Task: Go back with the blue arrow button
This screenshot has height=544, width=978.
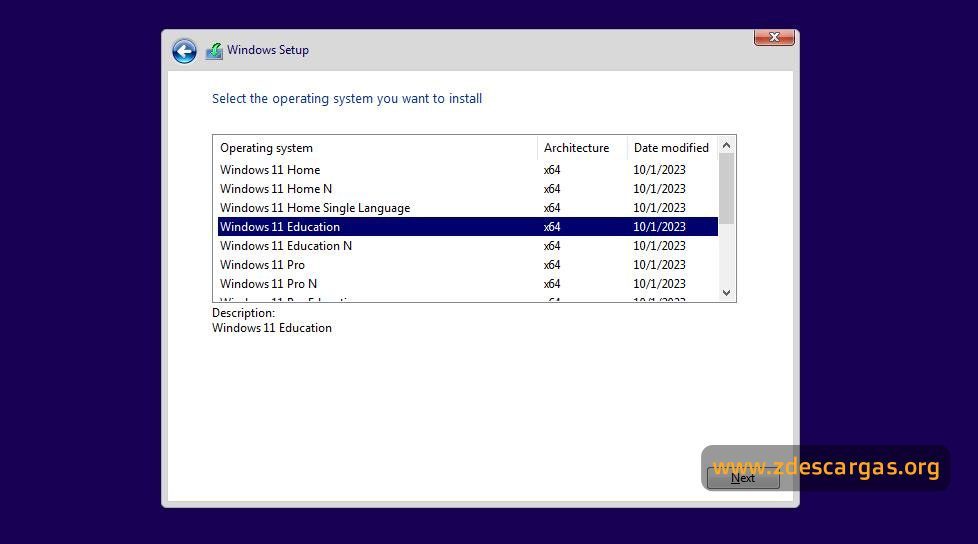Action: 184,51
